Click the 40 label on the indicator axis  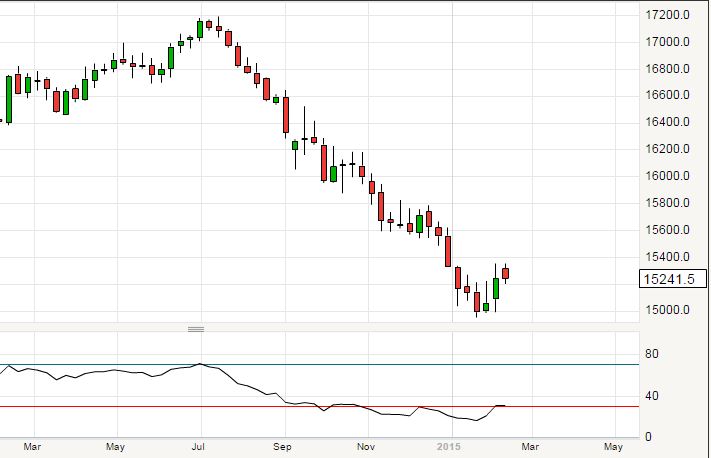(x=650, y=395)
